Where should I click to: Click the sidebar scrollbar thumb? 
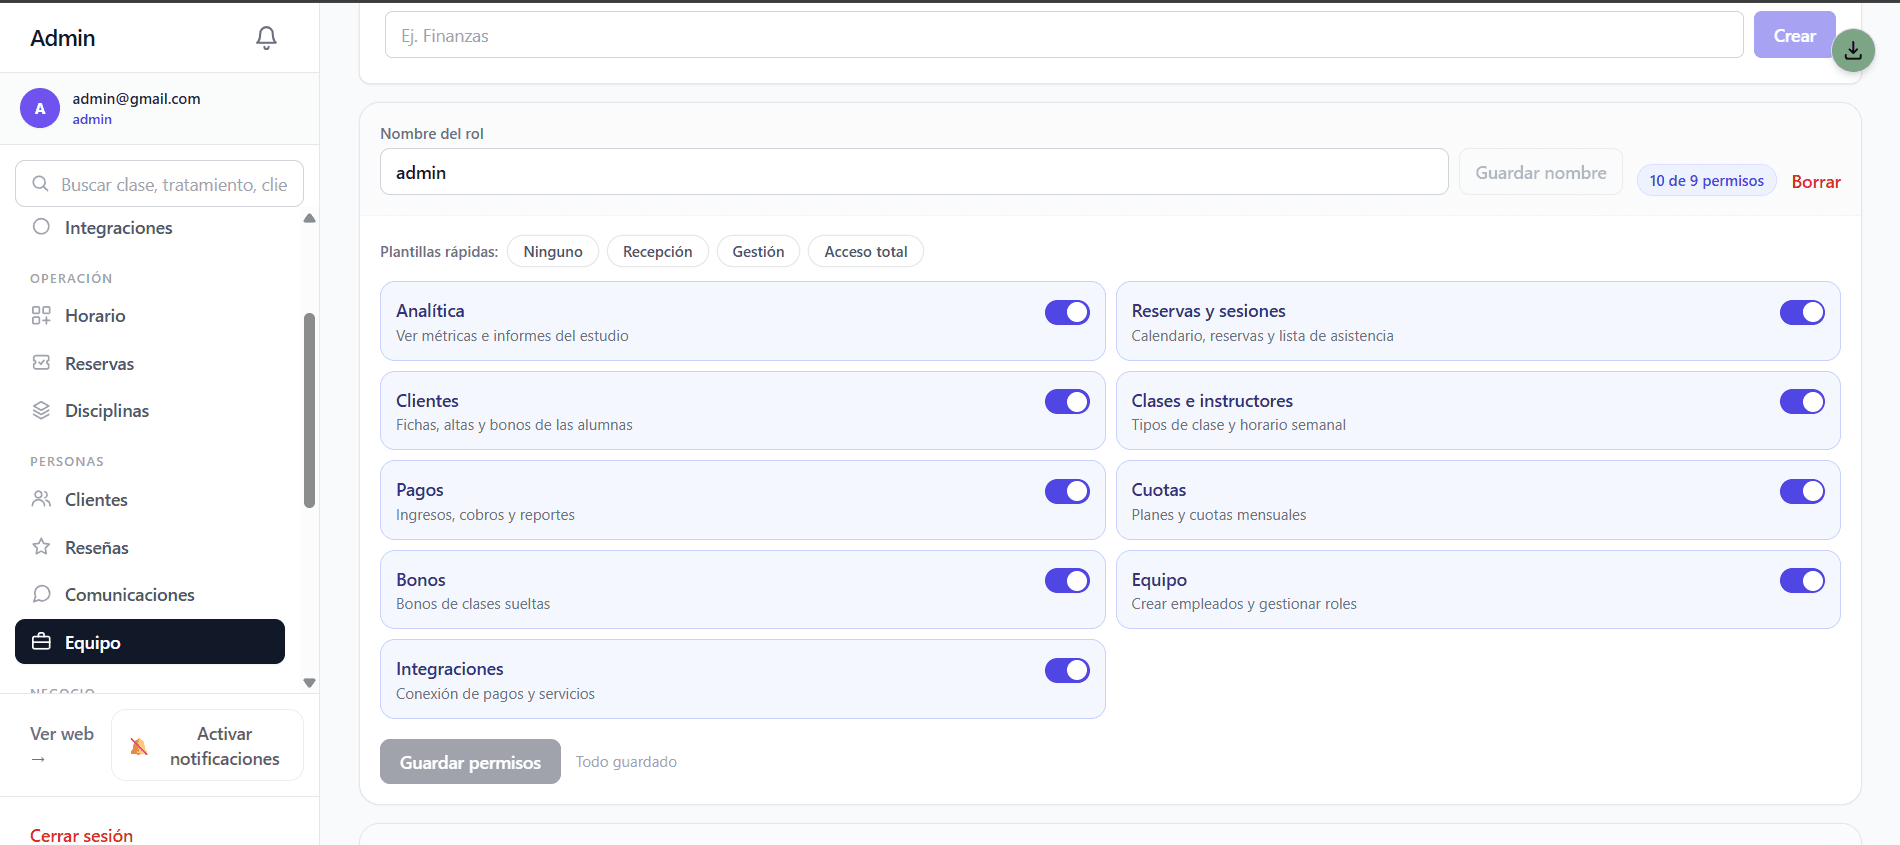[309, 410]
